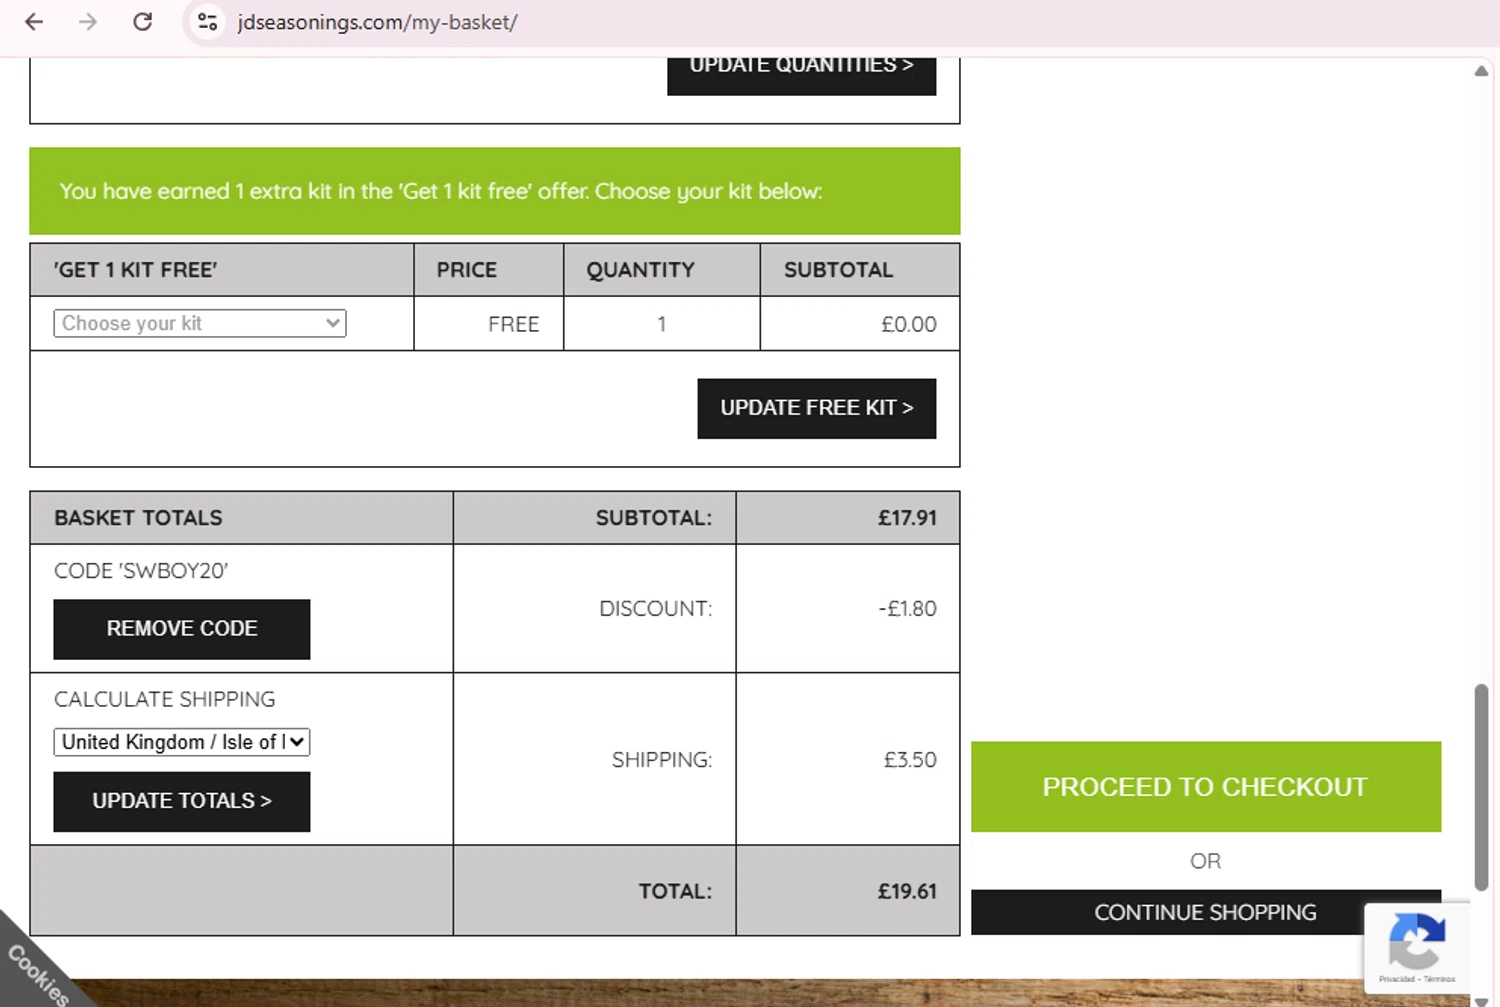
Task: Proceed to checkout
Action: (1206, 787)
